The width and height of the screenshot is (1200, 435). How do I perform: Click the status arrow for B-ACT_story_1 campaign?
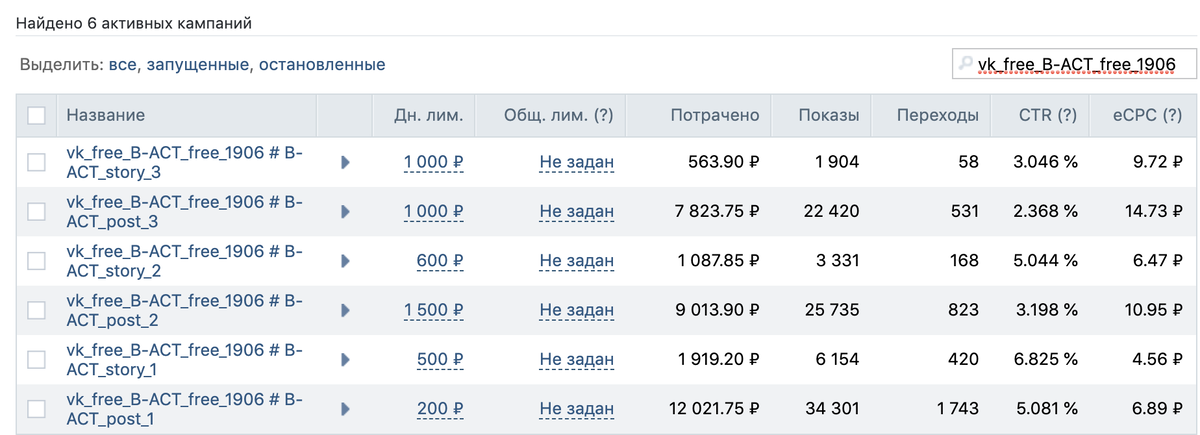[x=345, y=359]
